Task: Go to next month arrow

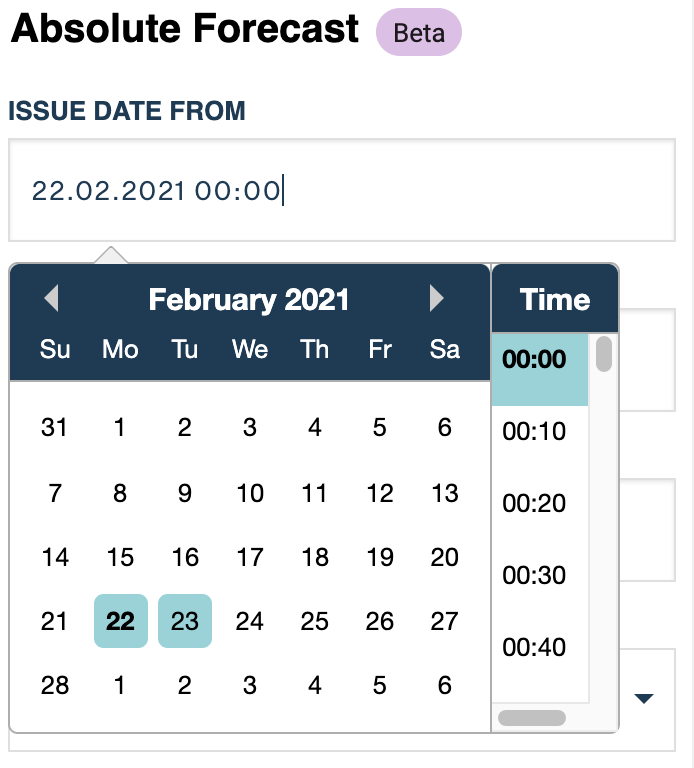Action: pos(437,298)
